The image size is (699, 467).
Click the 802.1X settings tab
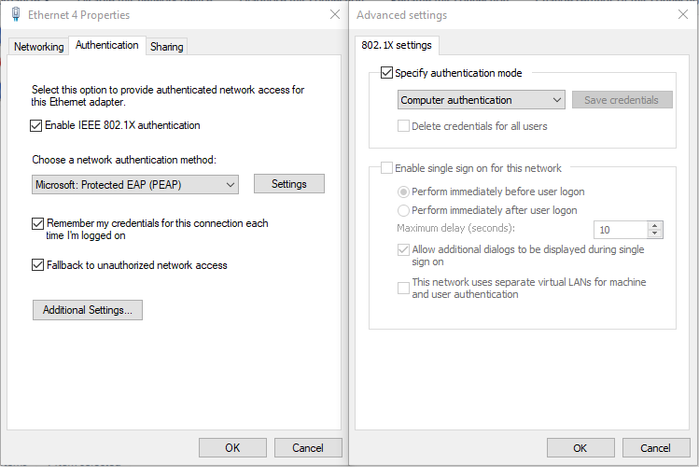399,45
